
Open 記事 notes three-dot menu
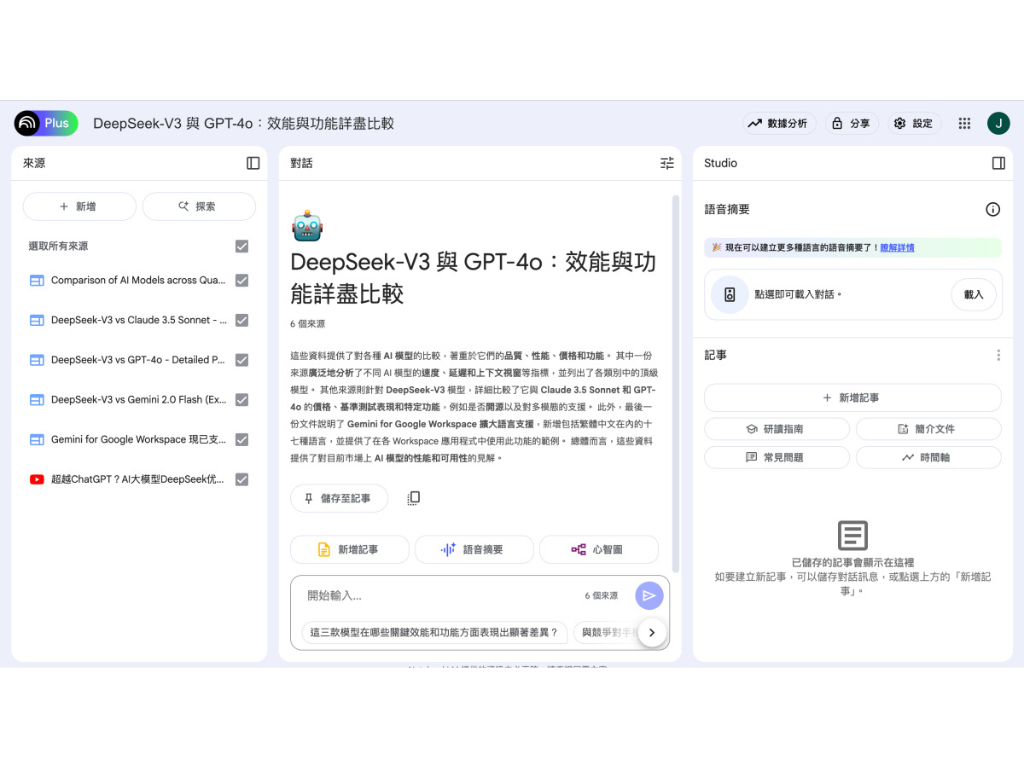[x=998, y=355]
